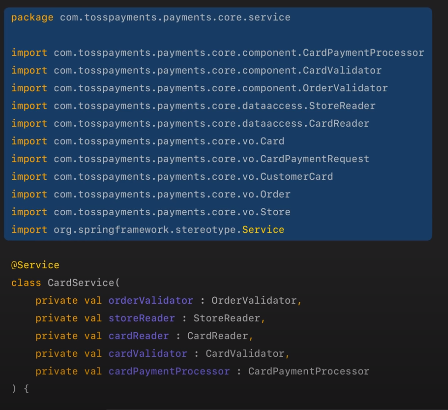Click the CardReader type in constructor
The height and width of the screenshot is (410, 448).
pyautogui.click(x=217, y=336)
